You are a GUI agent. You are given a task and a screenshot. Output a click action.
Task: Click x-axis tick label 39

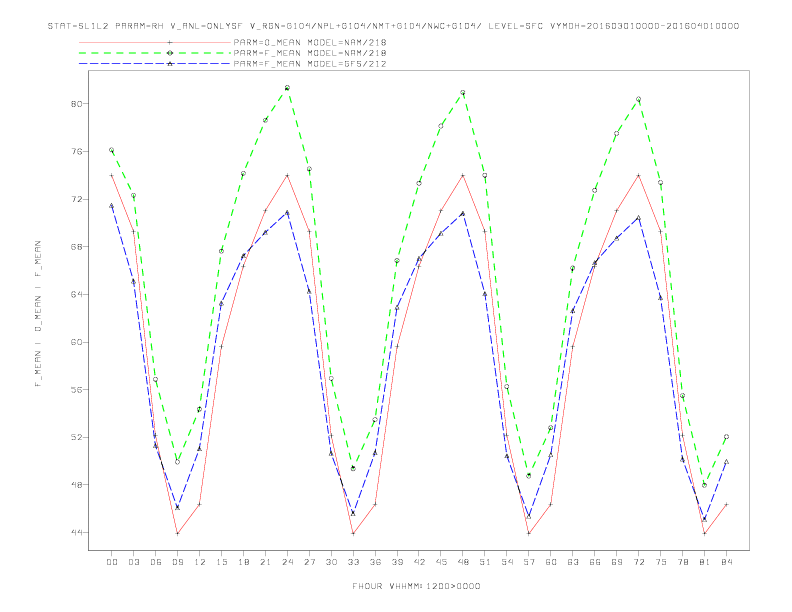click(x=397, y=562)
